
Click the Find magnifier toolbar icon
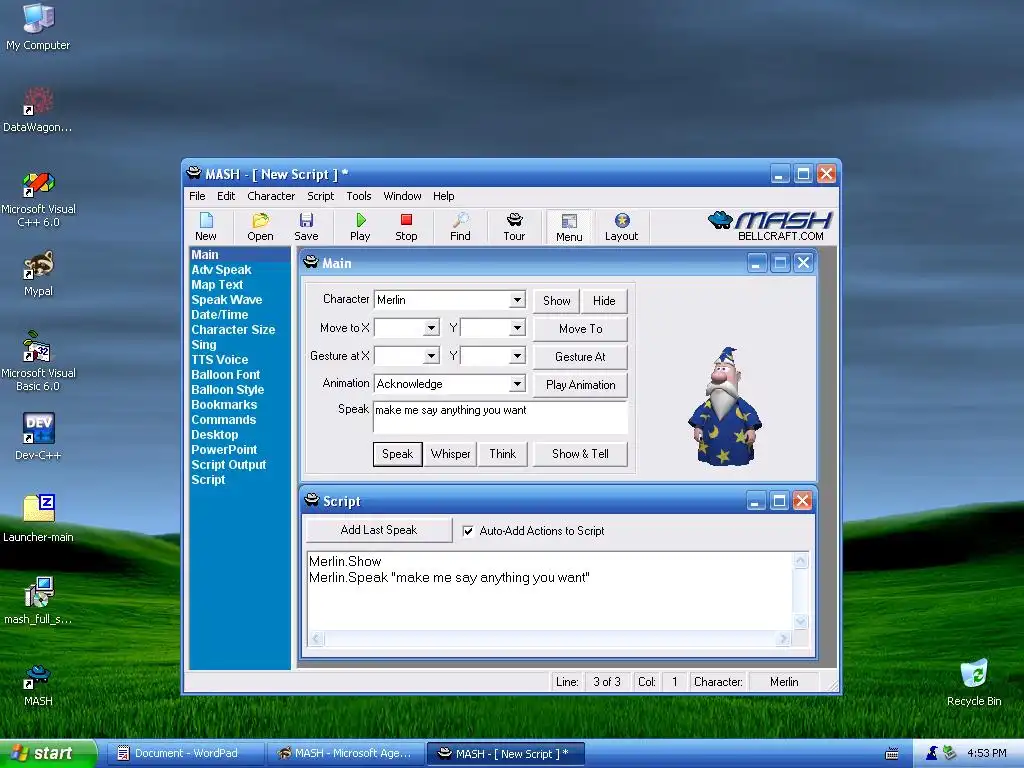[x=460, y=227]
